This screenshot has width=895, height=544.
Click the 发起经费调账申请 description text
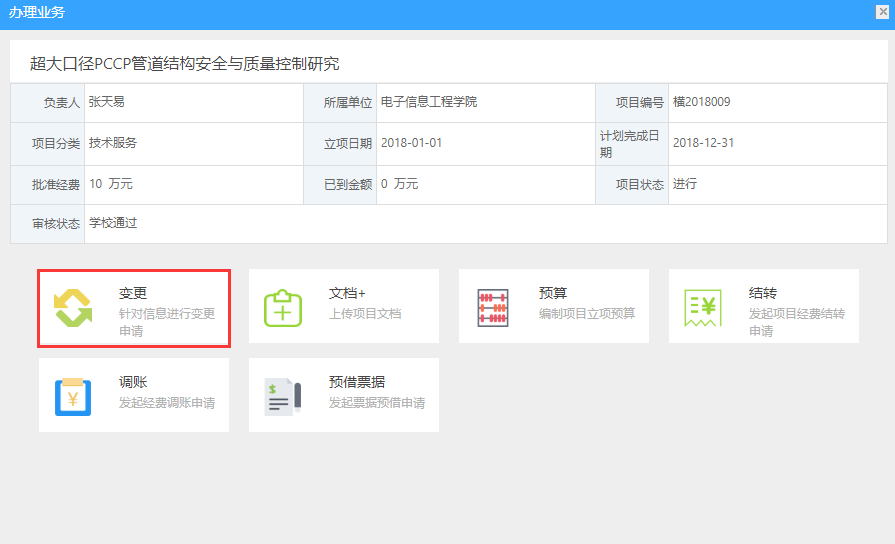point(167,403)
